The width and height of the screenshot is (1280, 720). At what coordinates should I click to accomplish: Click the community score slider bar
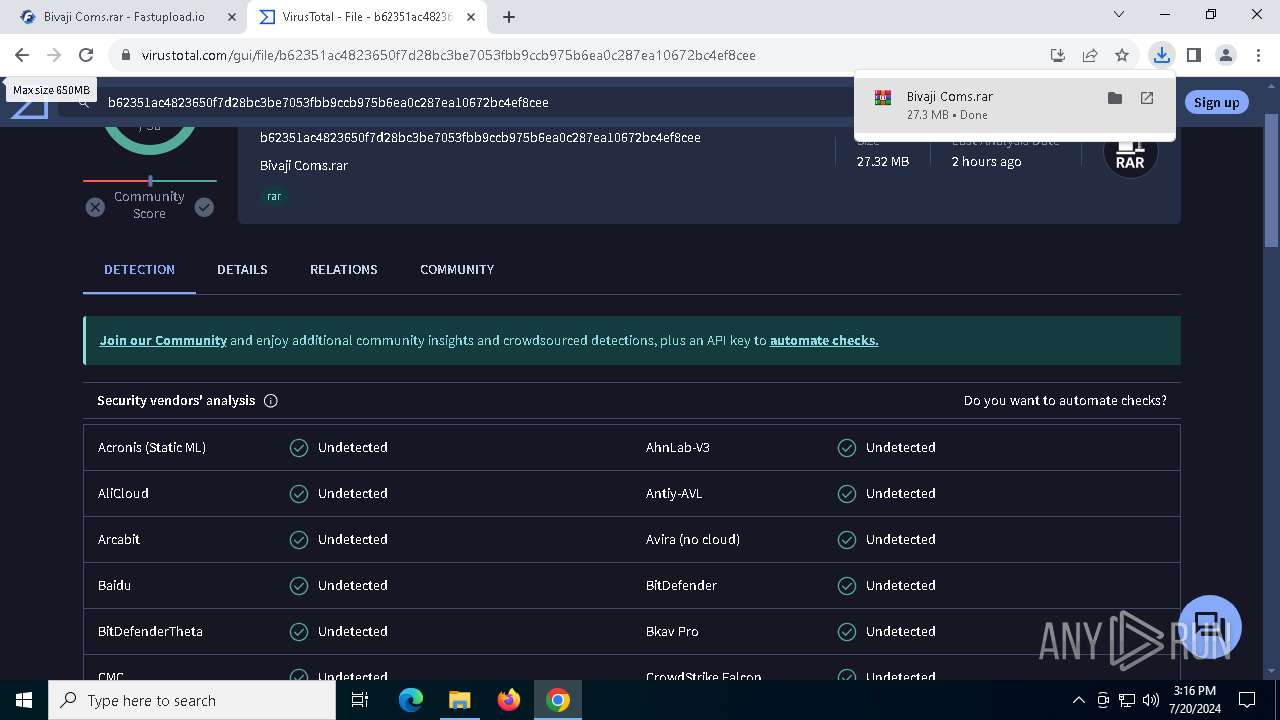[150, 181]
